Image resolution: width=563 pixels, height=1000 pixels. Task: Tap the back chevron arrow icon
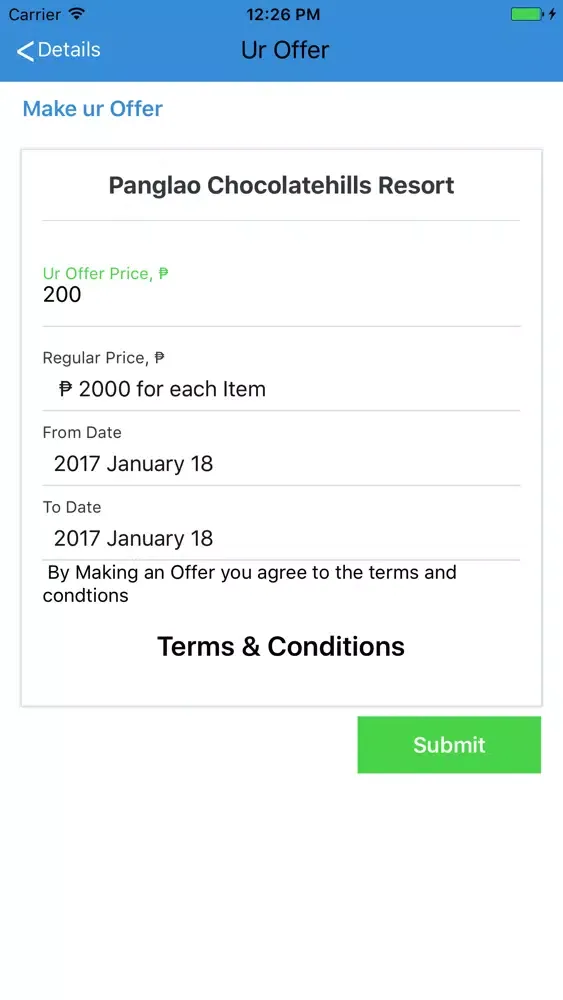click(x=25, y=51)
